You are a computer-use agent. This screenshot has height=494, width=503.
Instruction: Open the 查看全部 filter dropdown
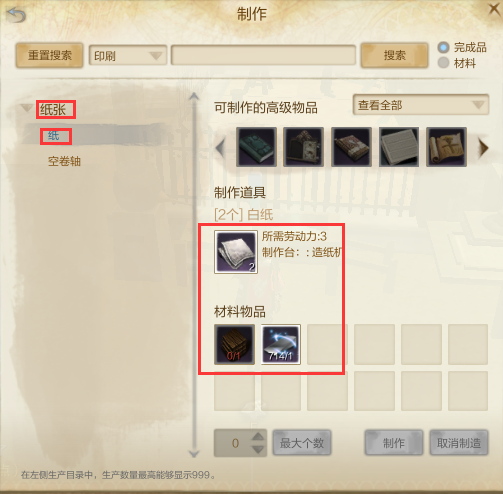421,105
